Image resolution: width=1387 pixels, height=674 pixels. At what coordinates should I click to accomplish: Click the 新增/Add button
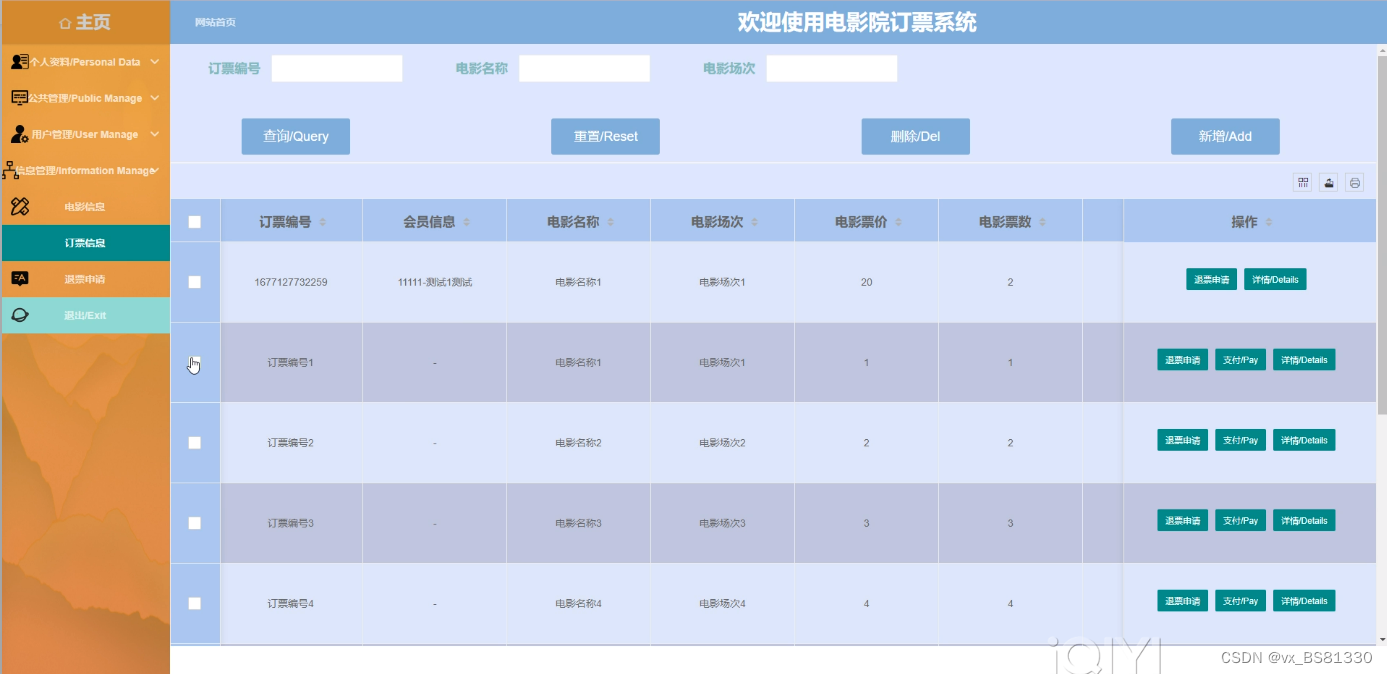pos(1225,136)
